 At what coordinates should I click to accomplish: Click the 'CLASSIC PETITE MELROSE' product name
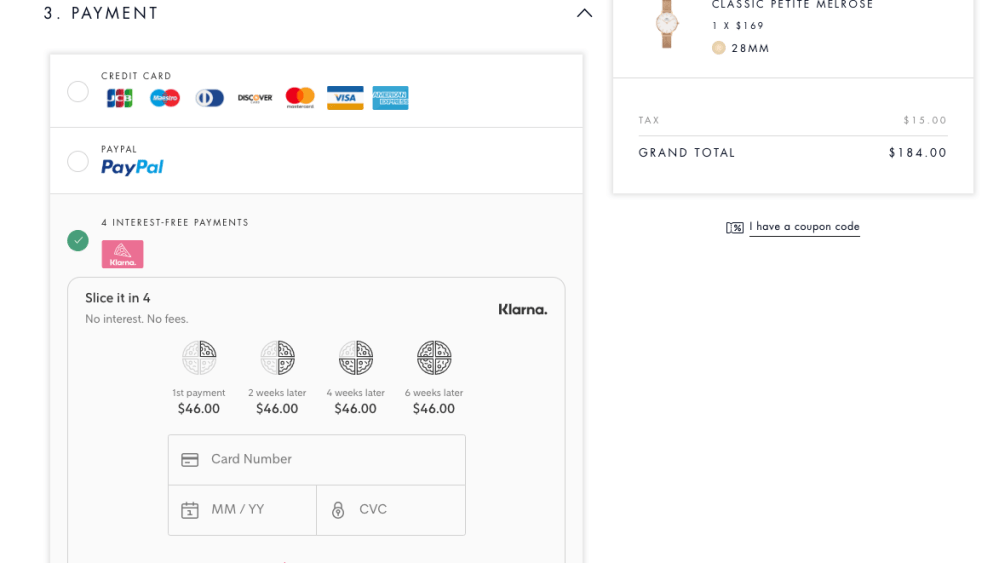point(793,4)
